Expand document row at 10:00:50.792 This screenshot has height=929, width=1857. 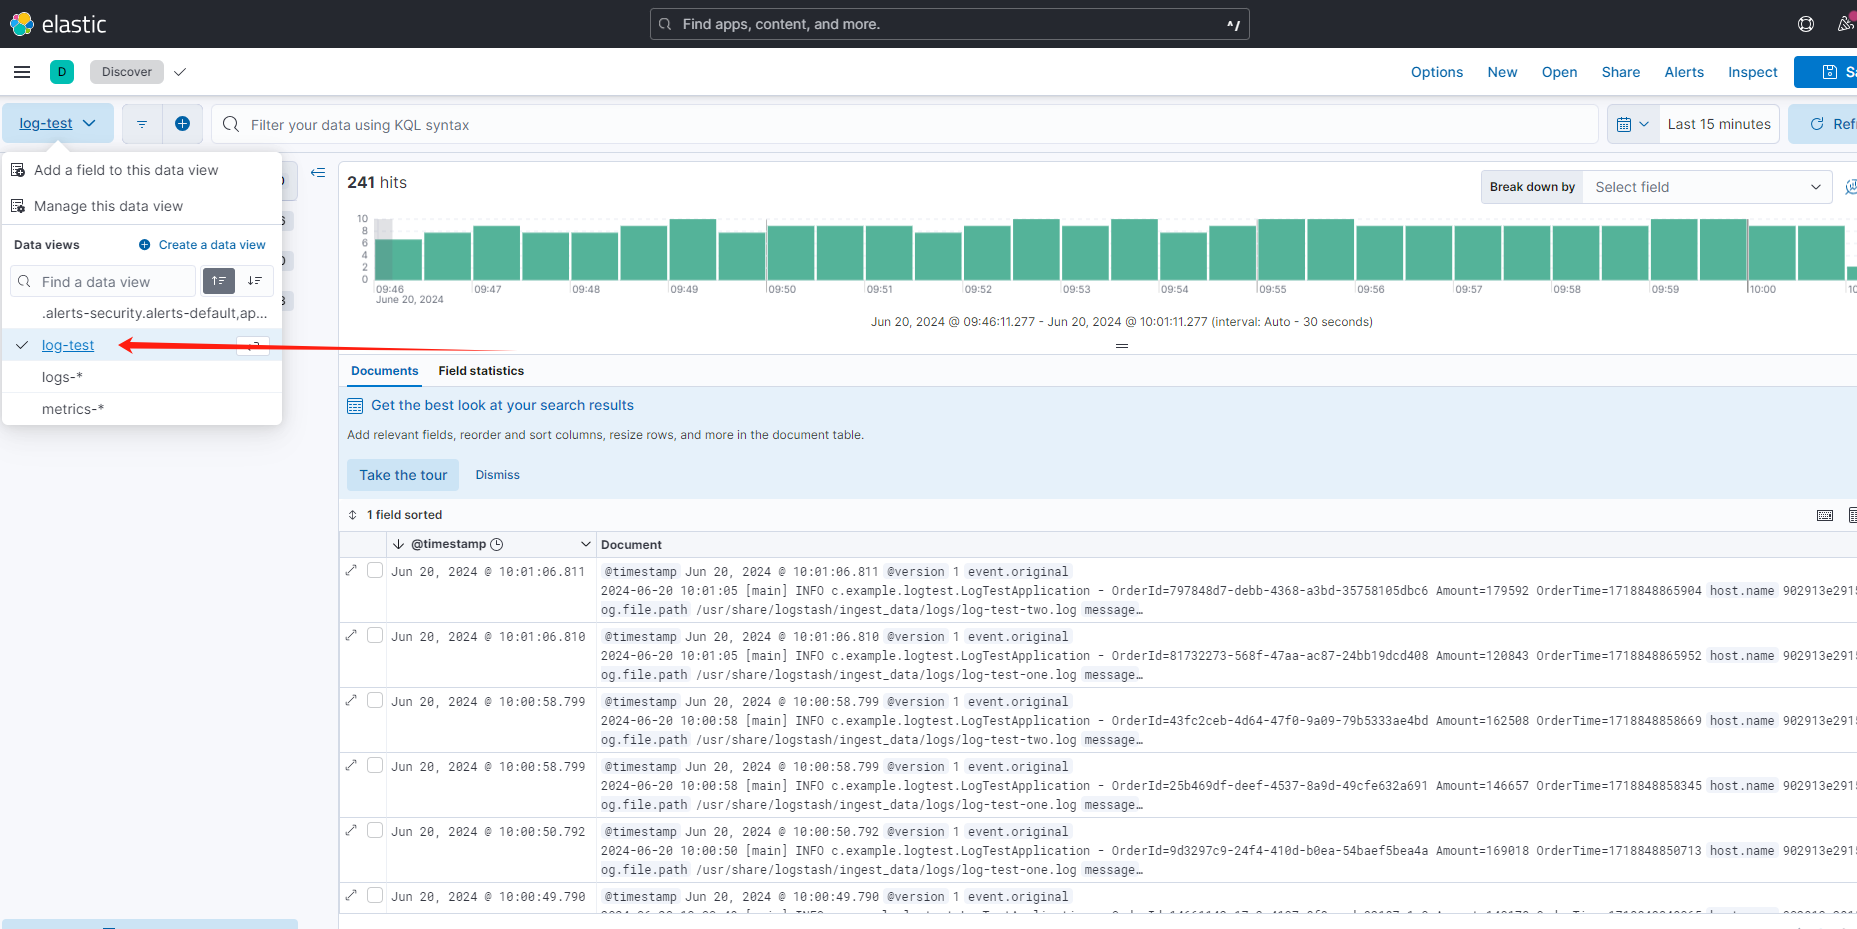[351, 831]
